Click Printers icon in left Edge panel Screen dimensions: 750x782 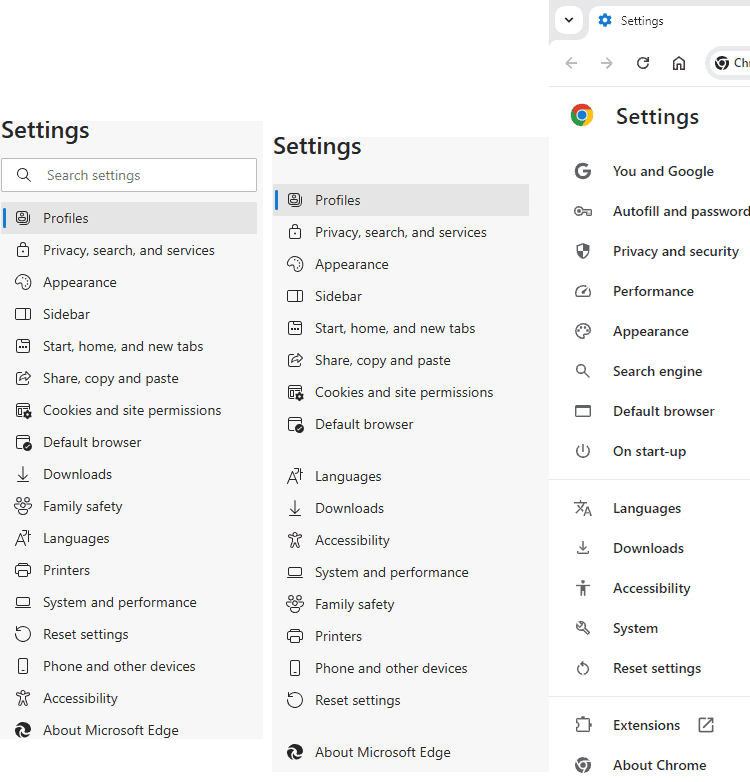click(23, 570)
